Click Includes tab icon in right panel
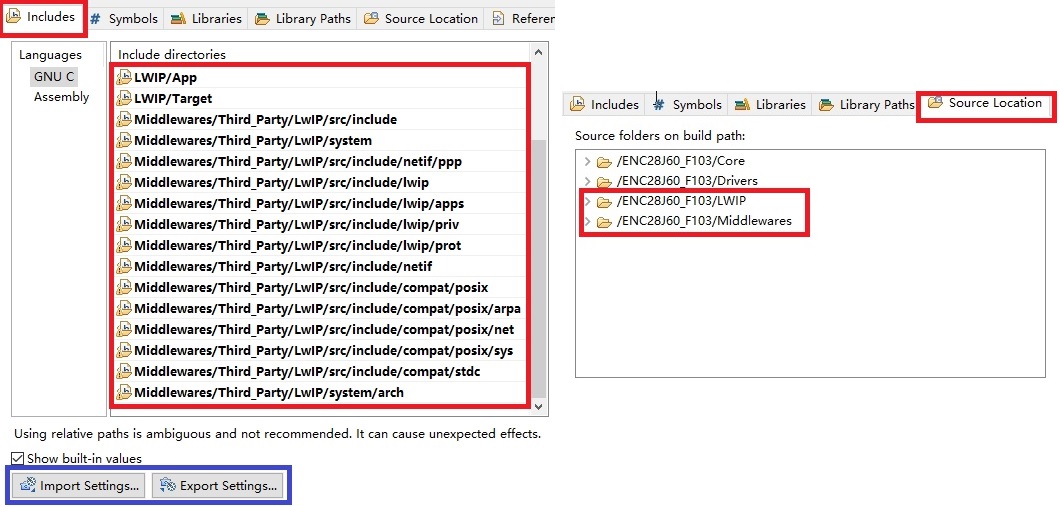The width and height of the screenshot is (1060, 507). 577,105
